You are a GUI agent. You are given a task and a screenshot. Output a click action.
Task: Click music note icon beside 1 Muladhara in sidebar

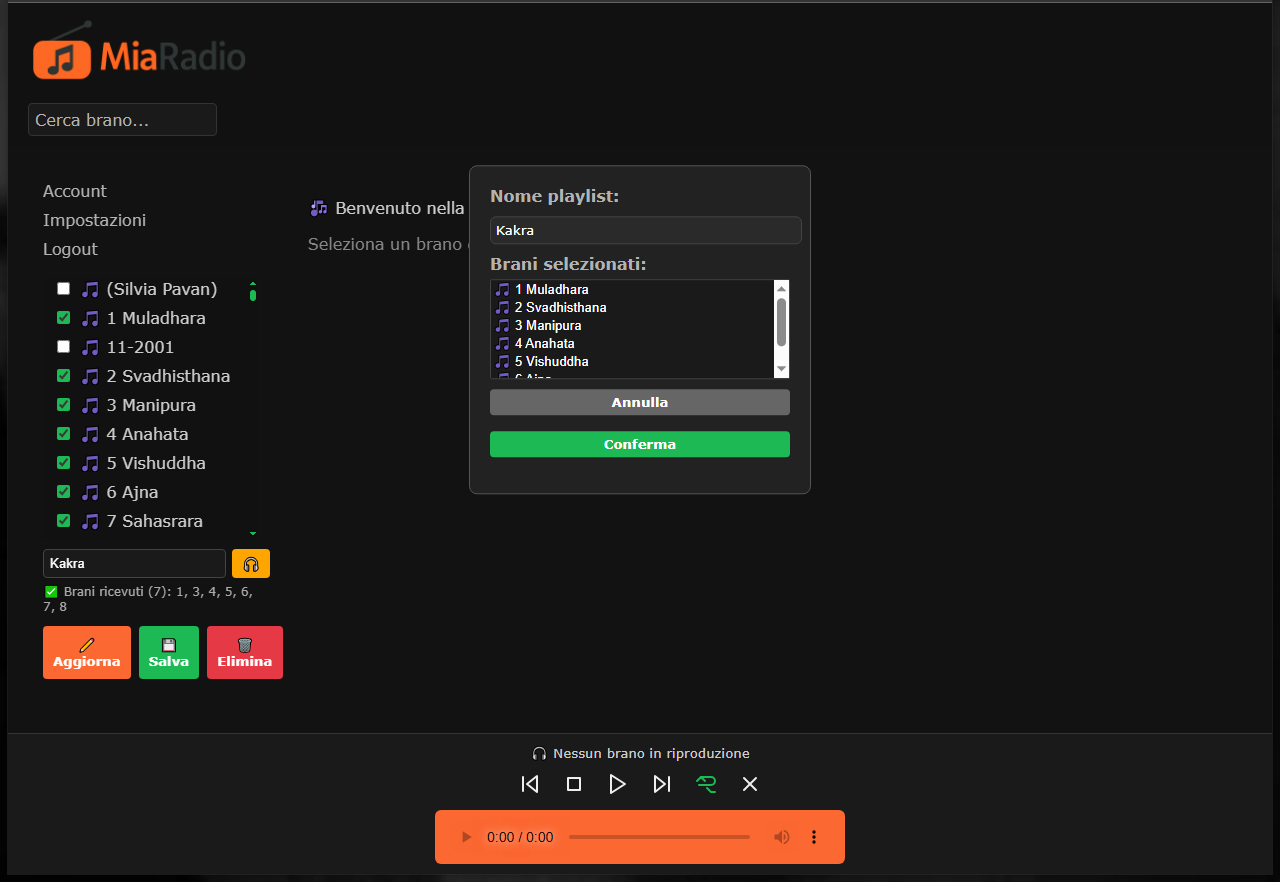coord(91,318)
